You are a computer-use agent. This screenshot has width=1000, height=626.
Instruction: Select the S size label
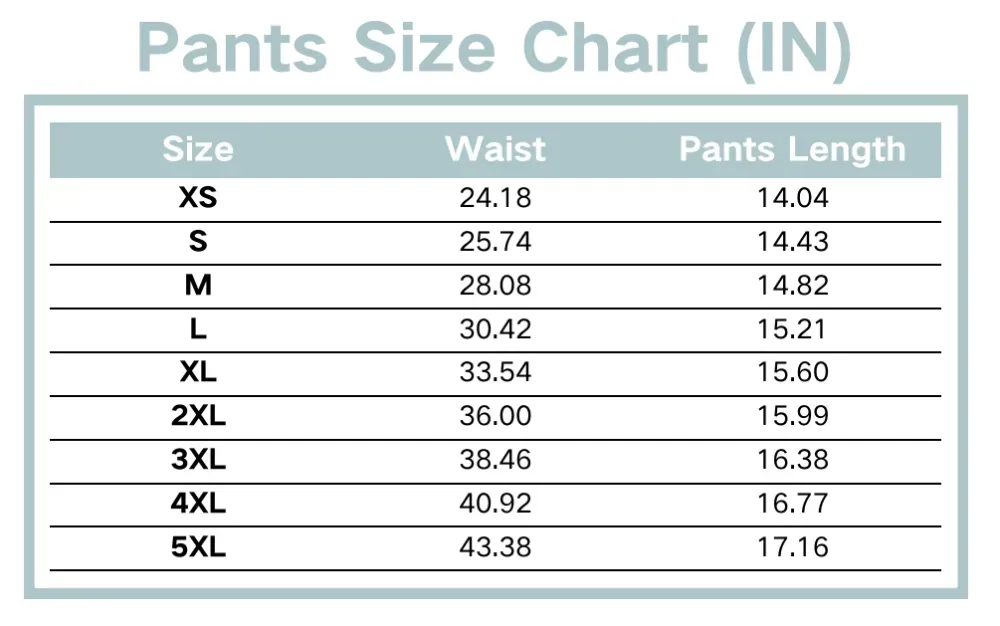tap(198, 242)
